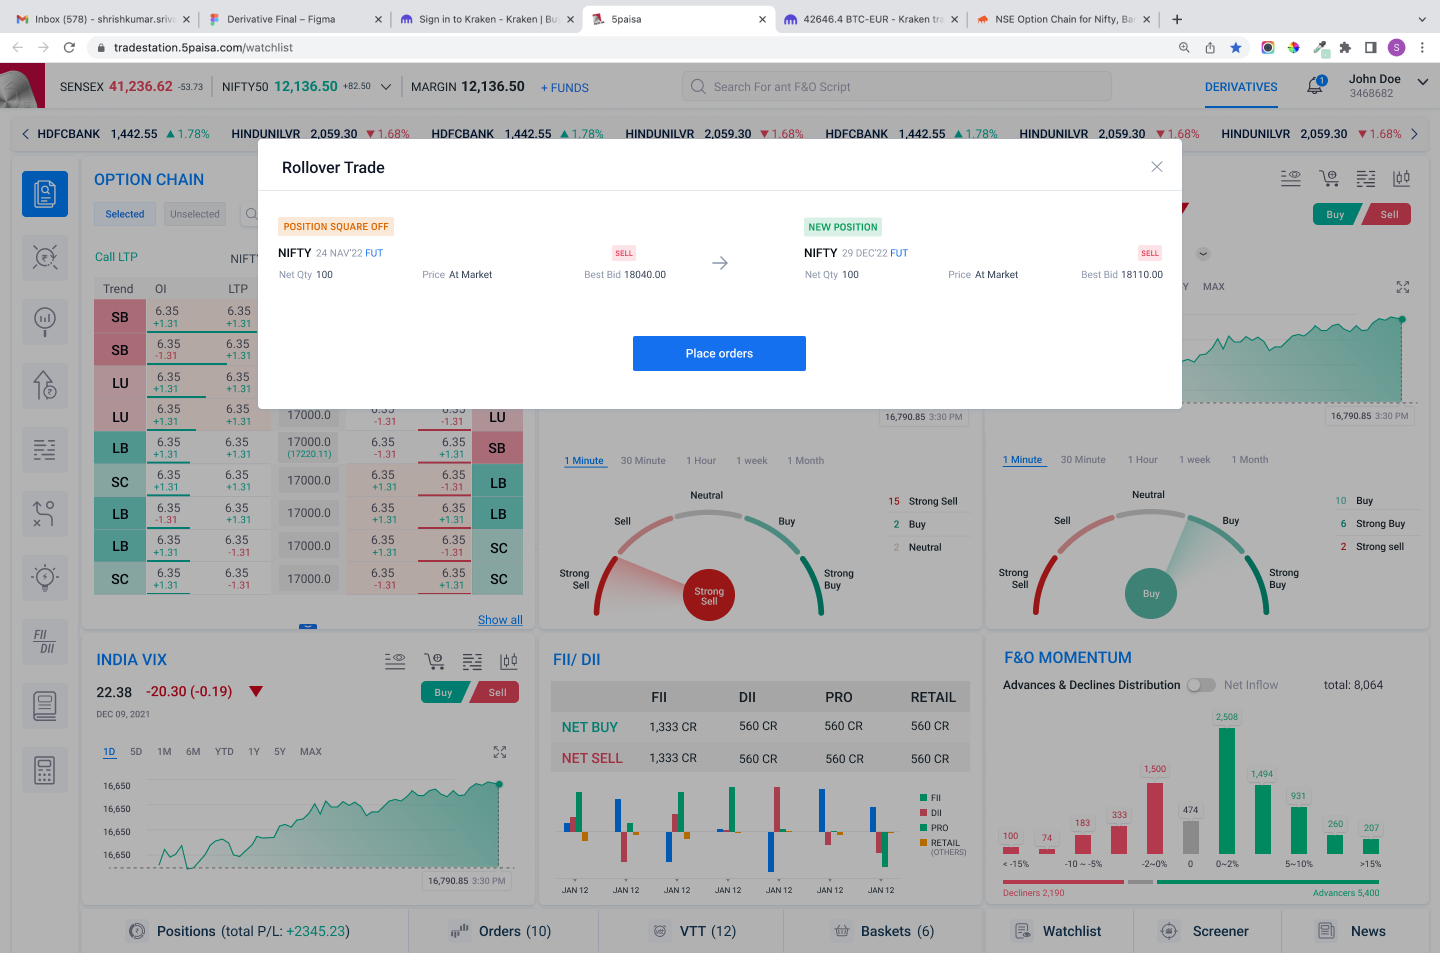The width and height of the screenshot is (1440, 953).
Task: Select 5D range on India VIX chart
Action: point(136,752)
